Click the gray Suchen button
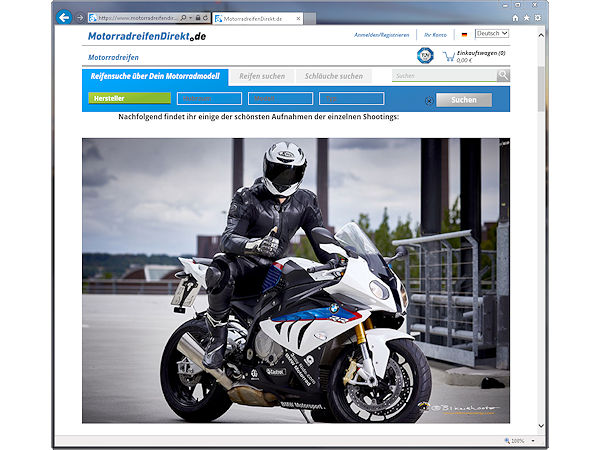Image resolution: width=600 pixels, height=450 pixels. pyautogui.click(x=464, y=100)
